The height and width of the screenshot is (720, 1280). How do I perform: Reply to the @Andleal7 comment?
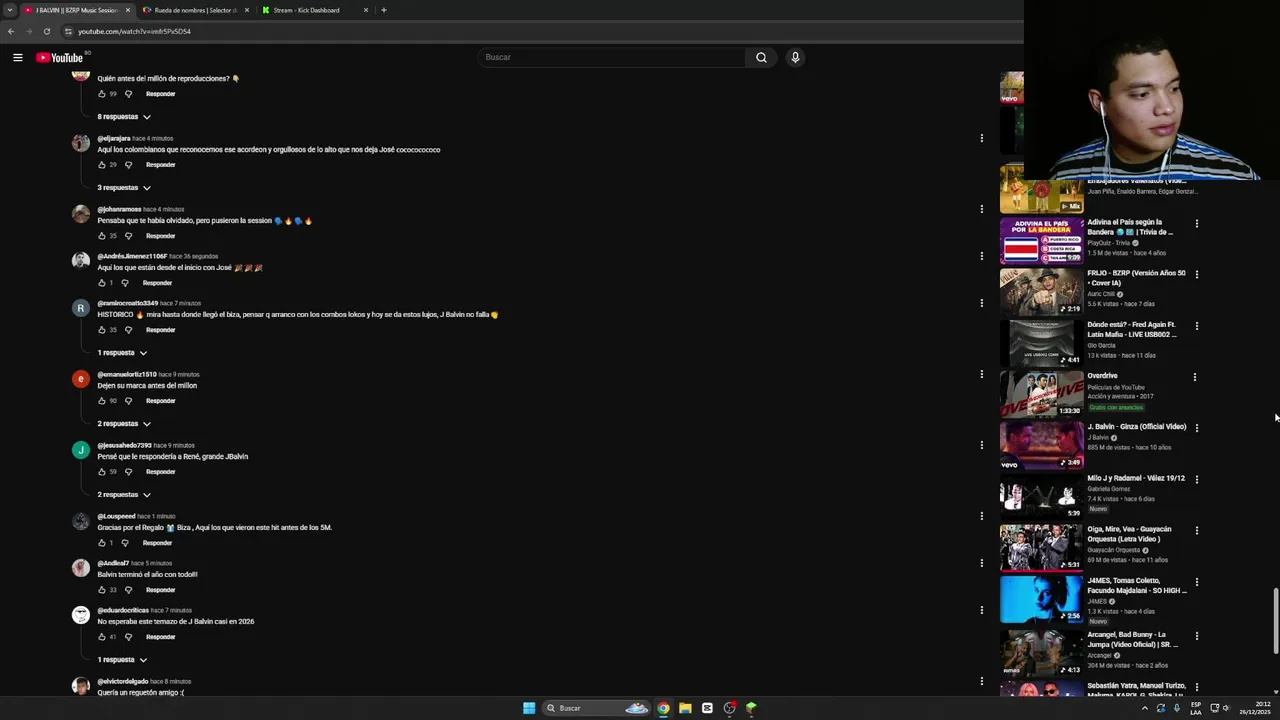(160, 590)
